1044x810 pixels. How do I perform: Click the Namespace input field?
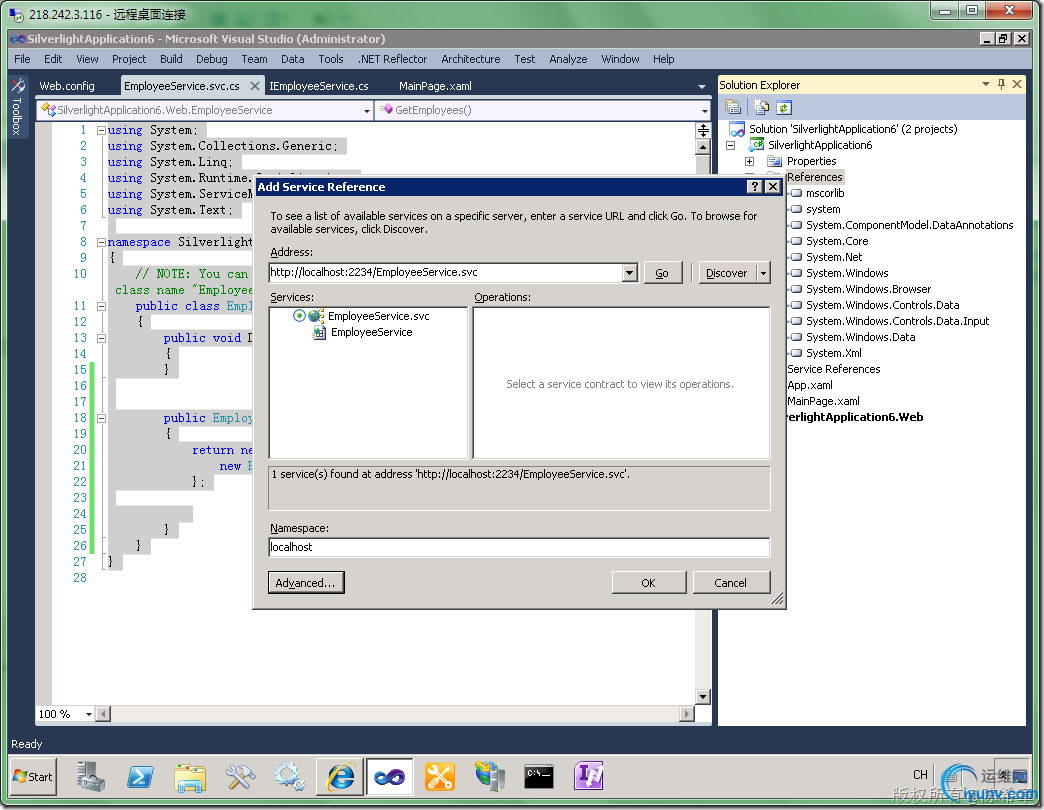tap(519, 547)
